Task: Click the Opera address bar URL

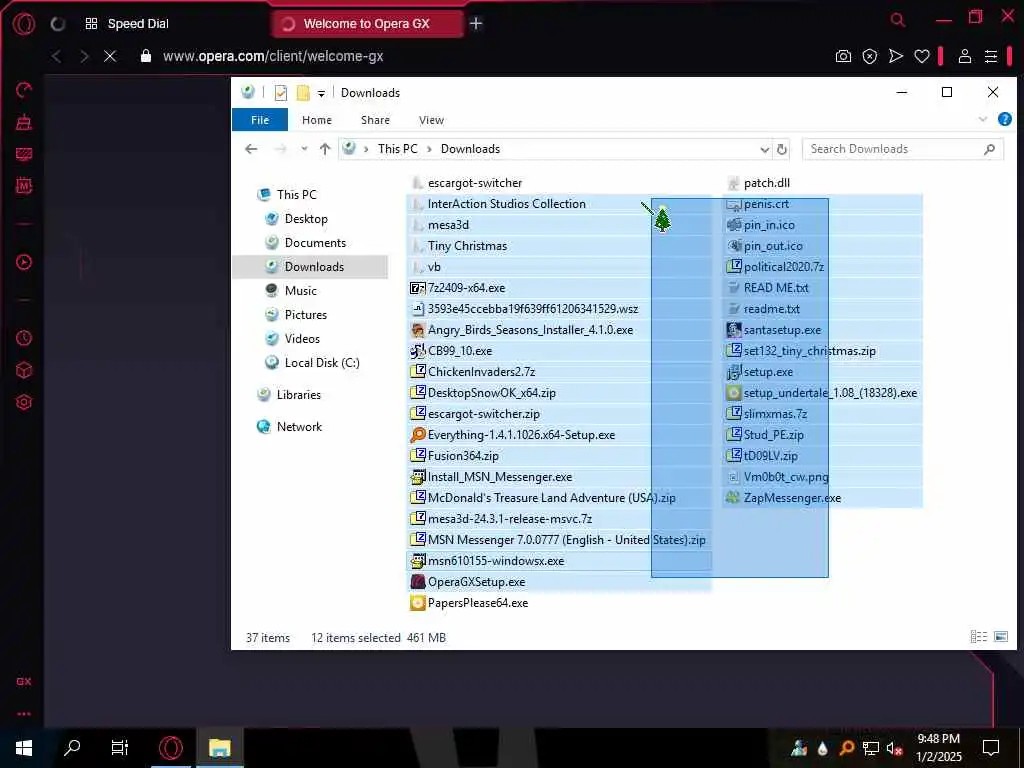Action: tap(273, 56)
